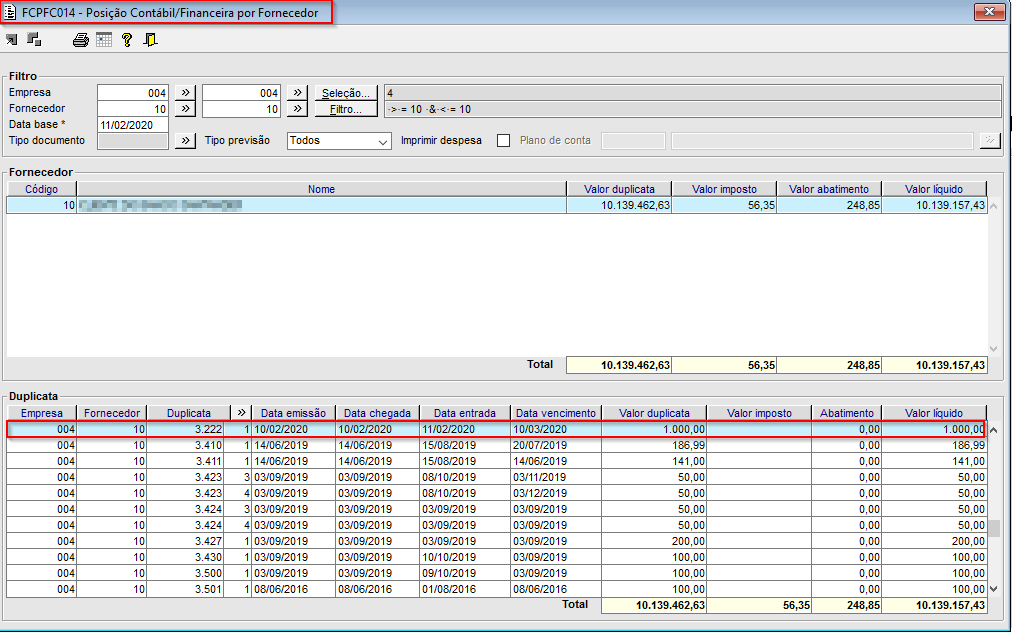Expand the Tipo previsão dropdown
The image size is (1012, 632).
(383, 141)
